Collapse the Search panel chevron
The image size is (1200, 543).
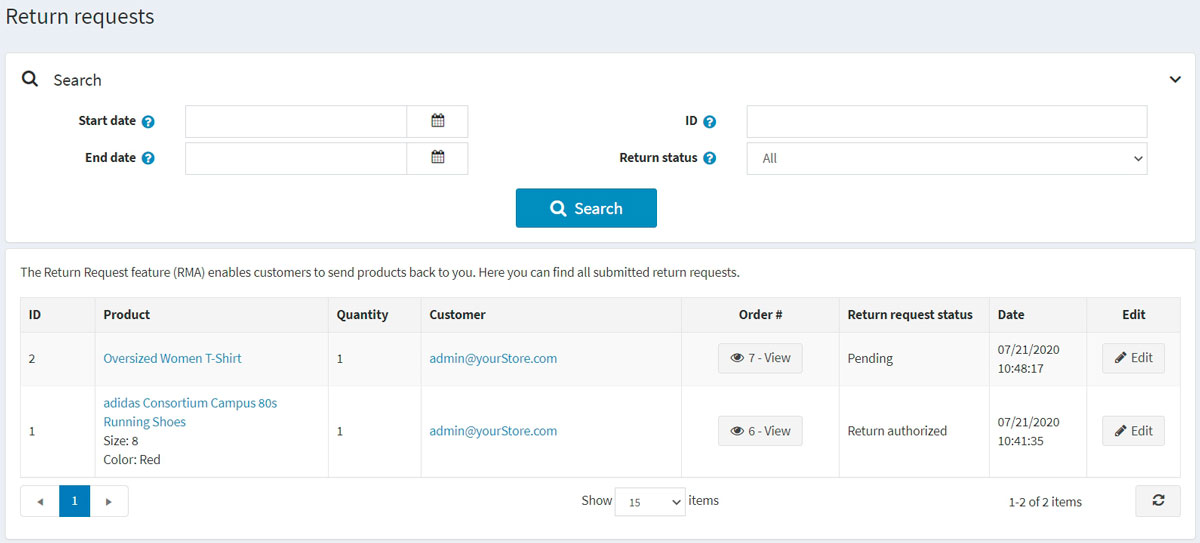1175,80
